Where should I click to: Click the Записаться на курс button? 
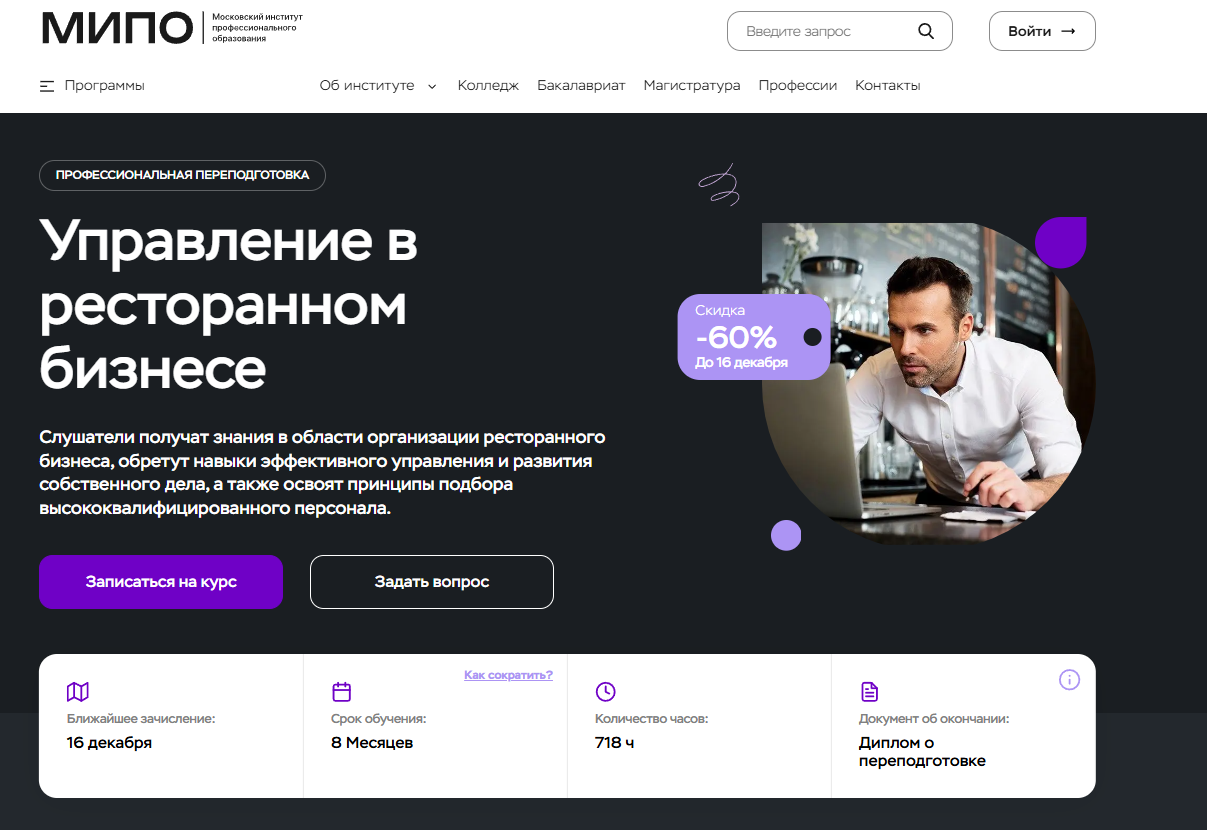point(161,582)
